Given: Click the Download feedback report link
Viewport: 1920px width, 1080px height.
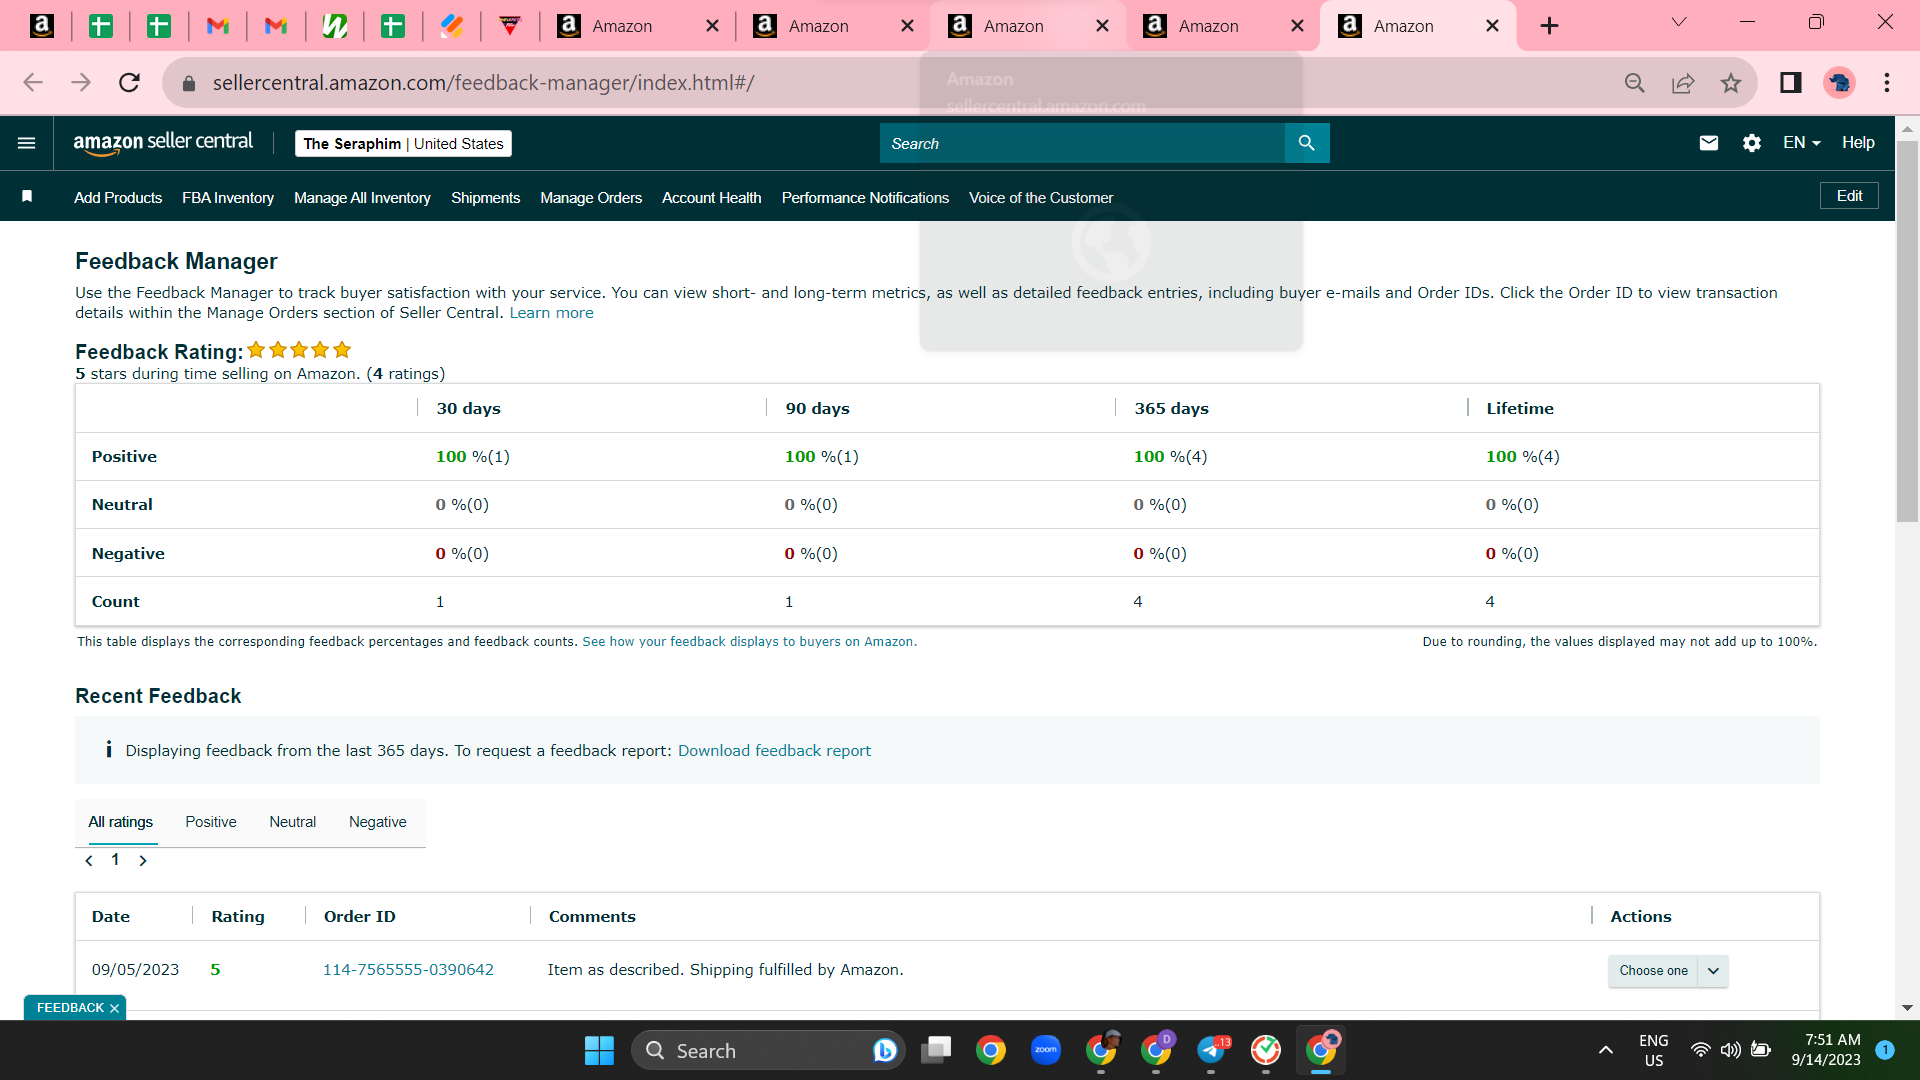Looking at the screenshot, I should coord(774,751).
